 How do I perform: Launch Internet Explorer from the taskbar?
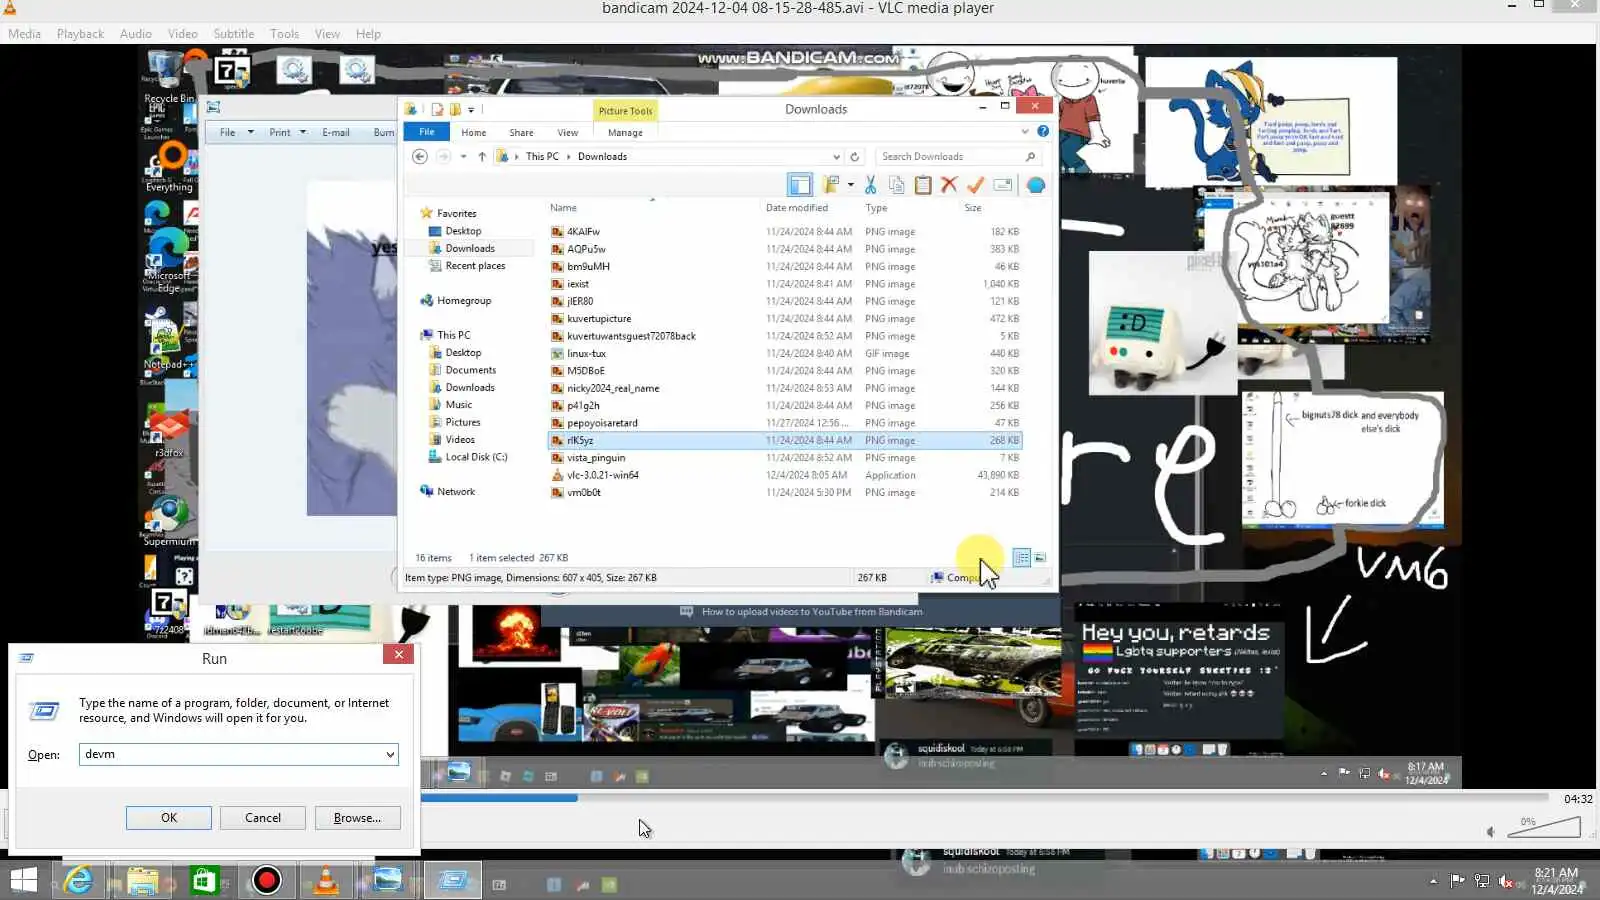pyautogui.click(x=78, y=880)
